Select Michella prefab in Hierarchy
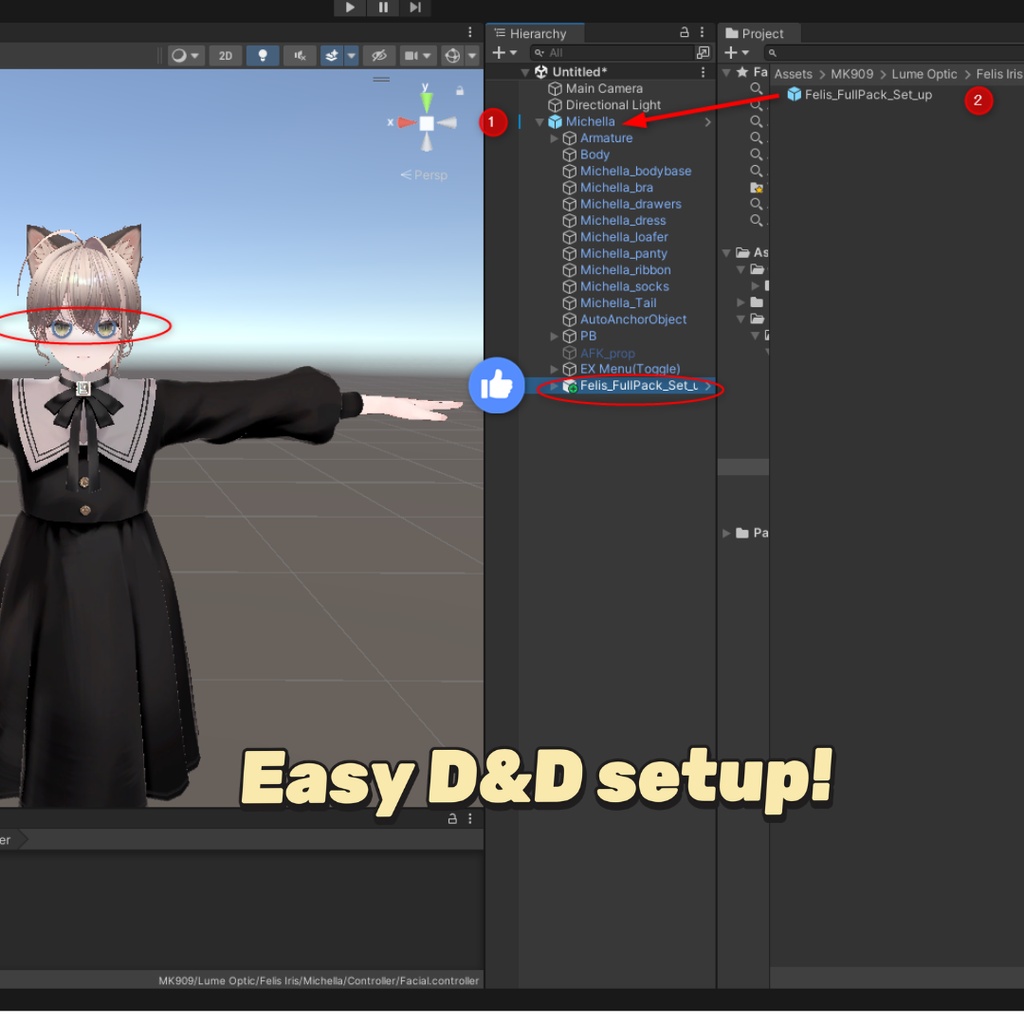Screen dimensions: 1024x1024 pos(590,121)
